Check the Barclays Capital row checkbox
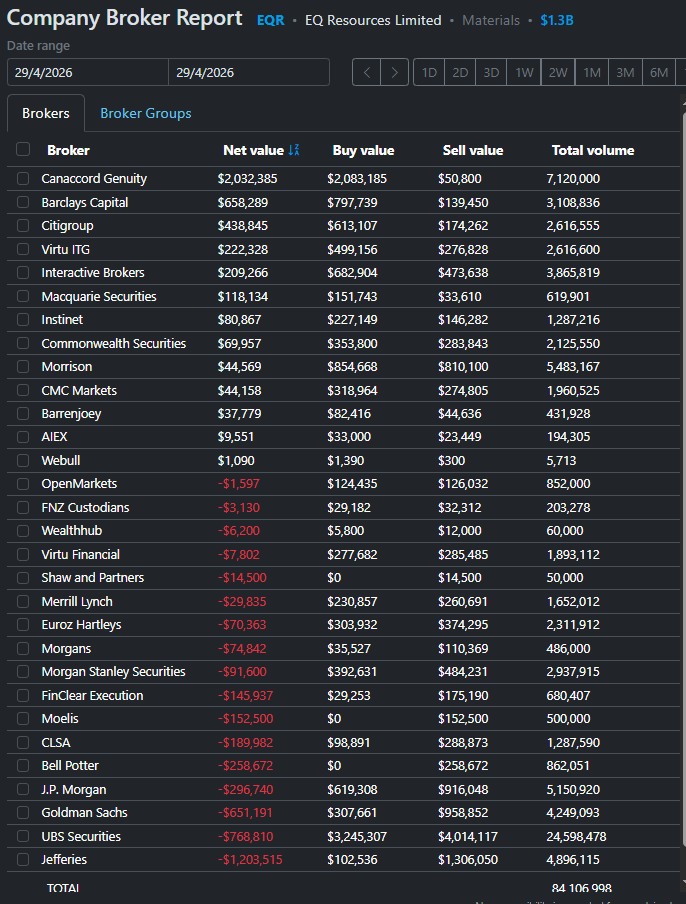Image resolution: width=686 pixels, height=904 pixels. [x=23, y=202]
